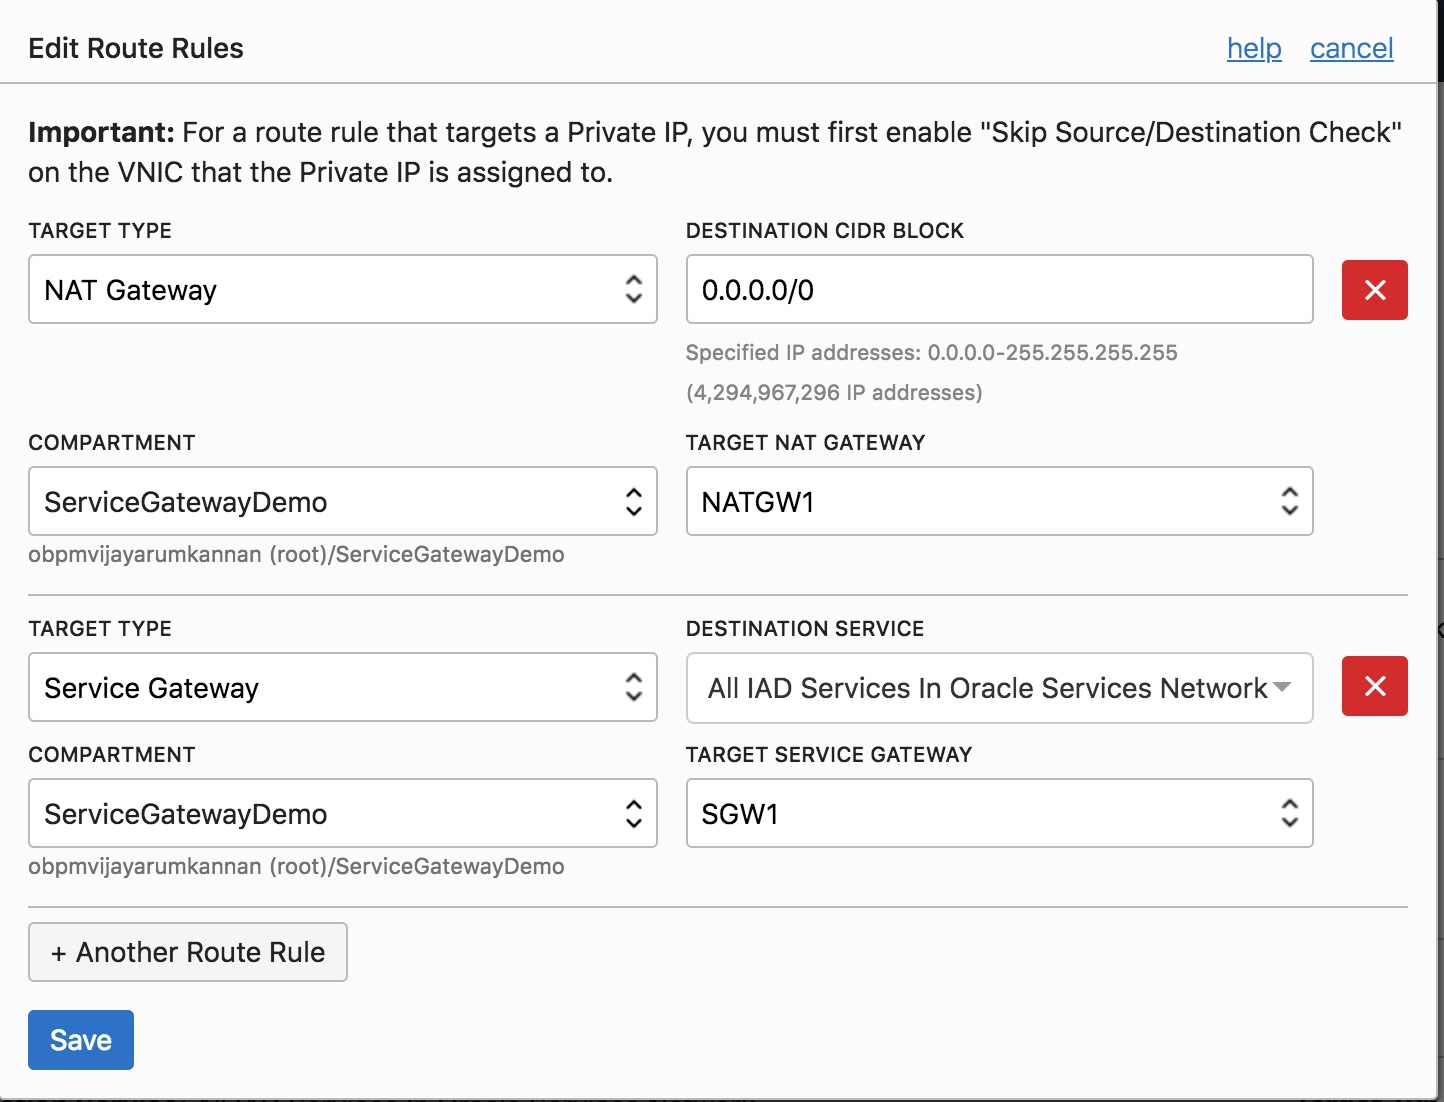Click the DESTINATION SERVICE label

click(804, 629)
